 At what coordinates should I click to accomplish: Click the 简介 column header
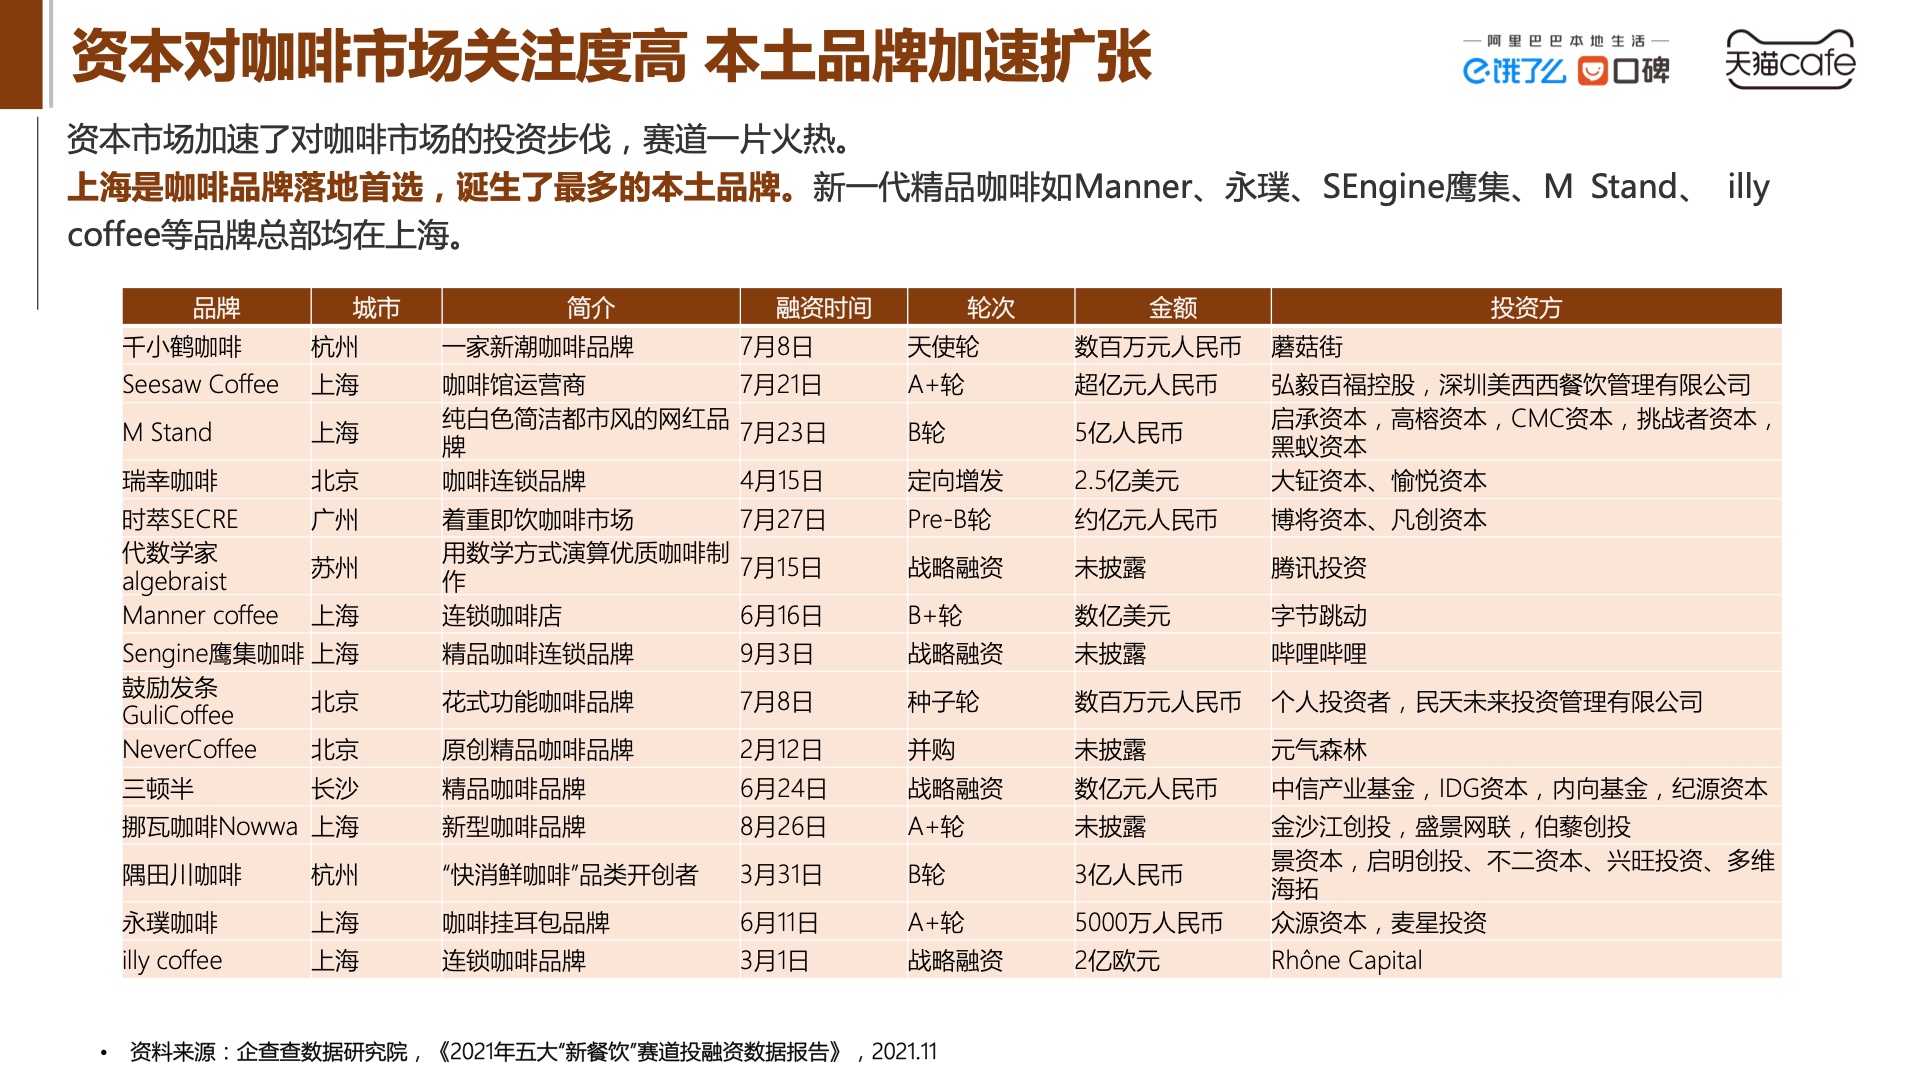(x=590, y=307)
